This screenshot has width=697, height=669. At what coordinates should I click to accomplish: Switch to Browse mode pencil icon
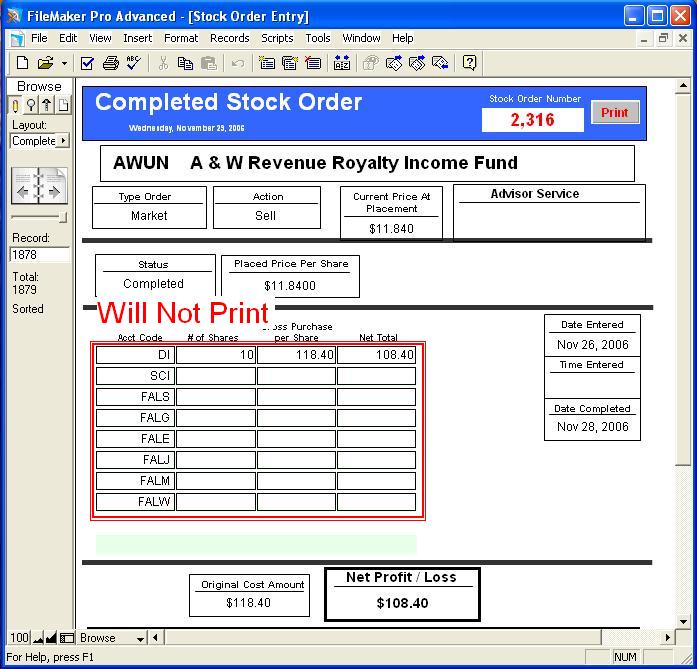click(15, 105)
